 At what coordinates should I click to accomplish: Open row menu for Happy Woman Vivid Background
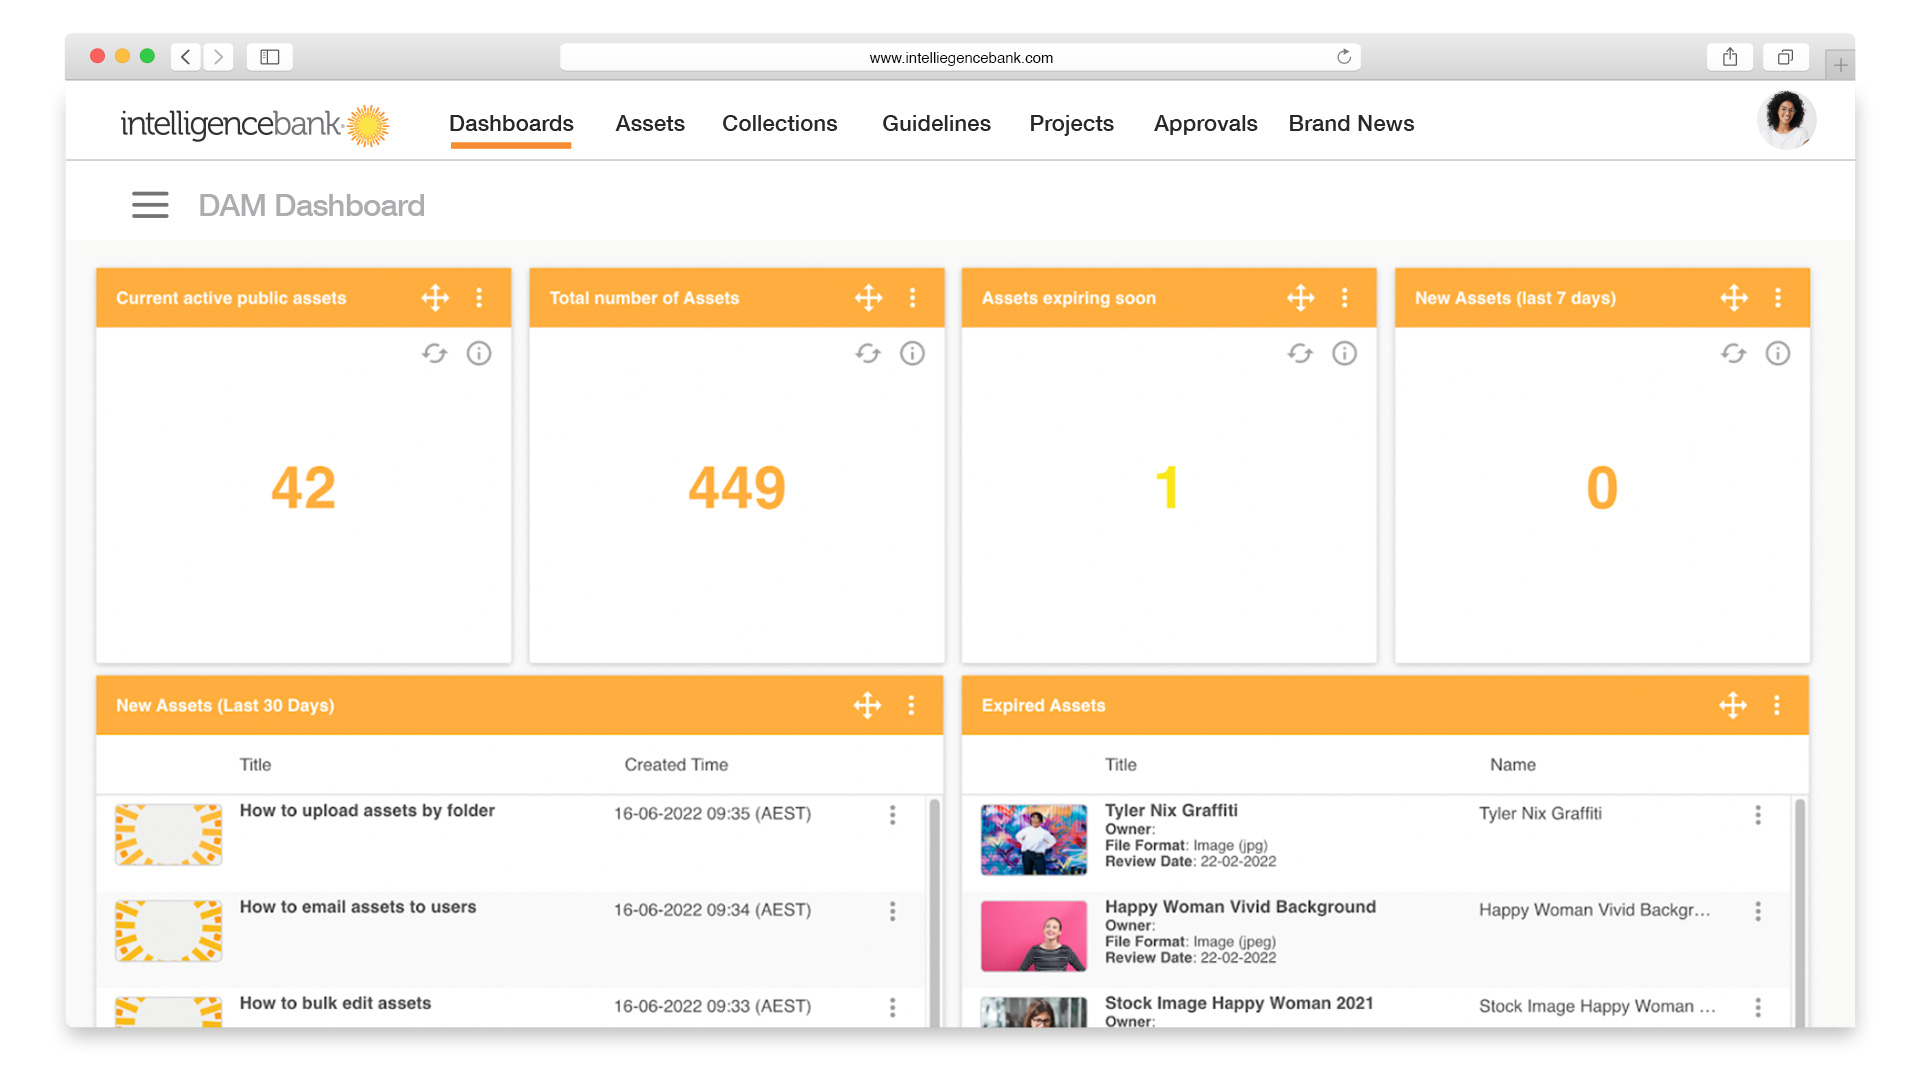(x=1757, y=911)
